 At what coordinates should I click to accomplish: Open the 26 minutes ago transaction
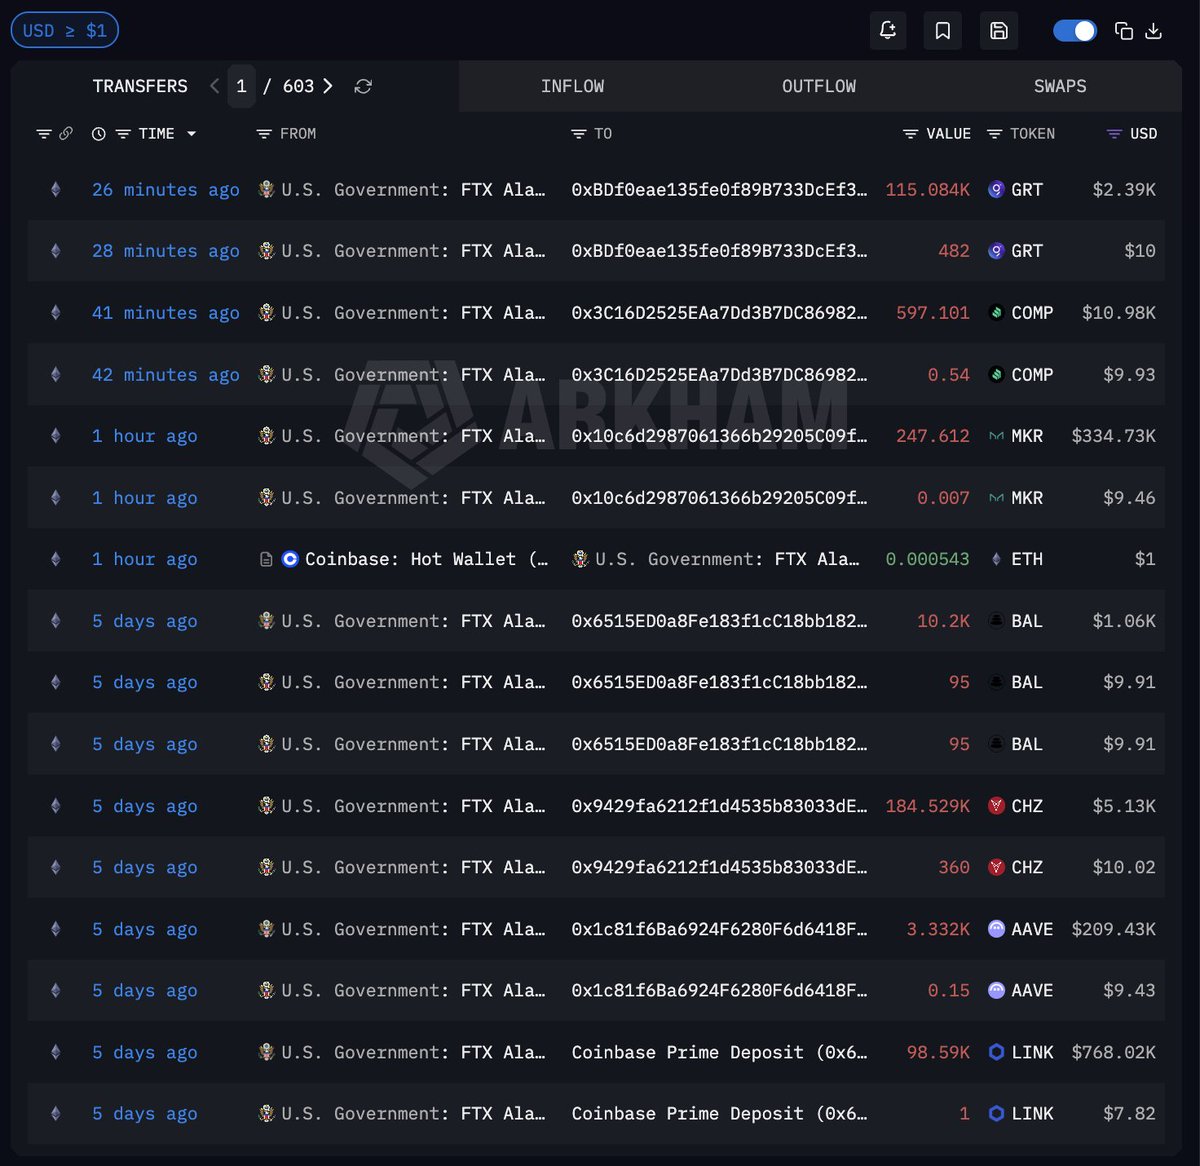click(166, 189)
